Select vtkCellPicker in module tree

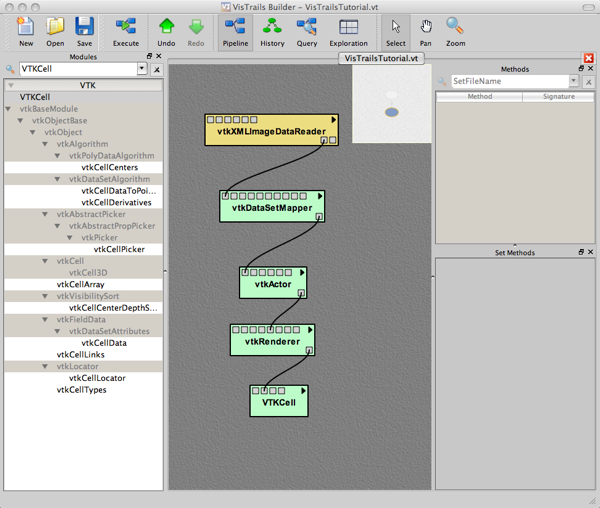(119, 249)
